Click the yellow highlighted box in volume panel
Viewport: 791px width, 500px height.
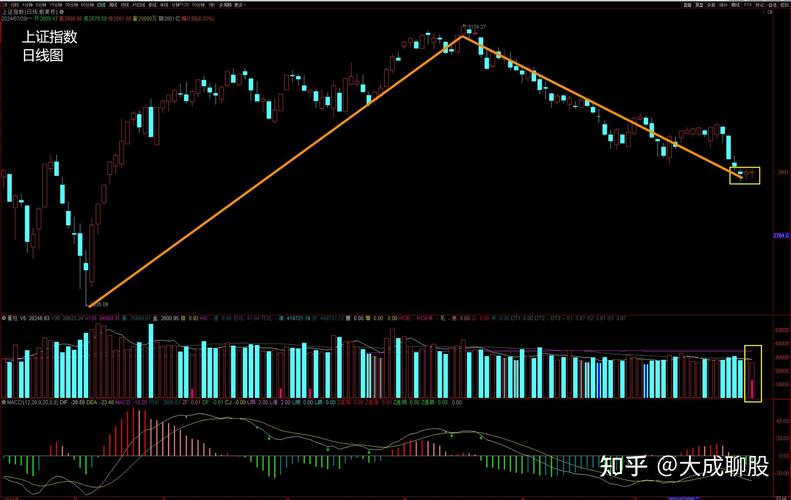coord(752,373)
